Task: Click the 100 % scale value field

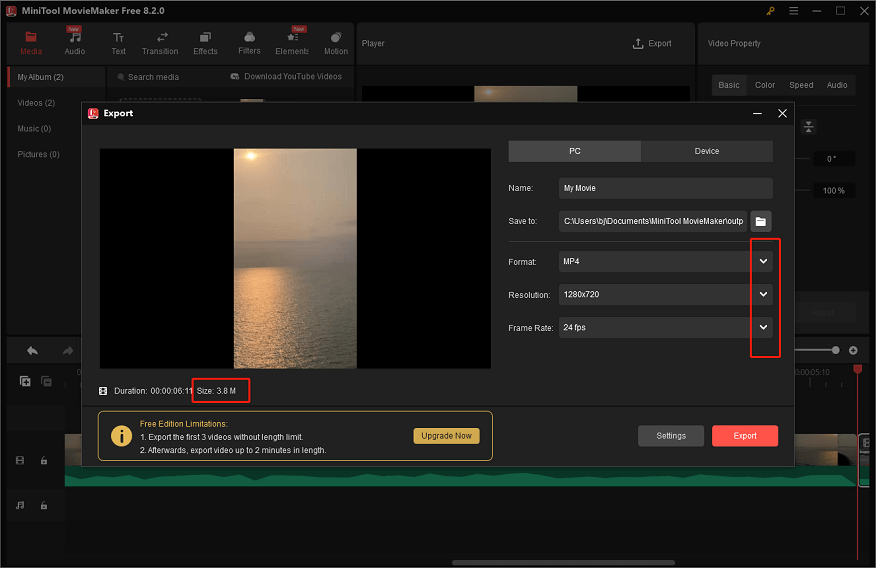Action: 833,191
